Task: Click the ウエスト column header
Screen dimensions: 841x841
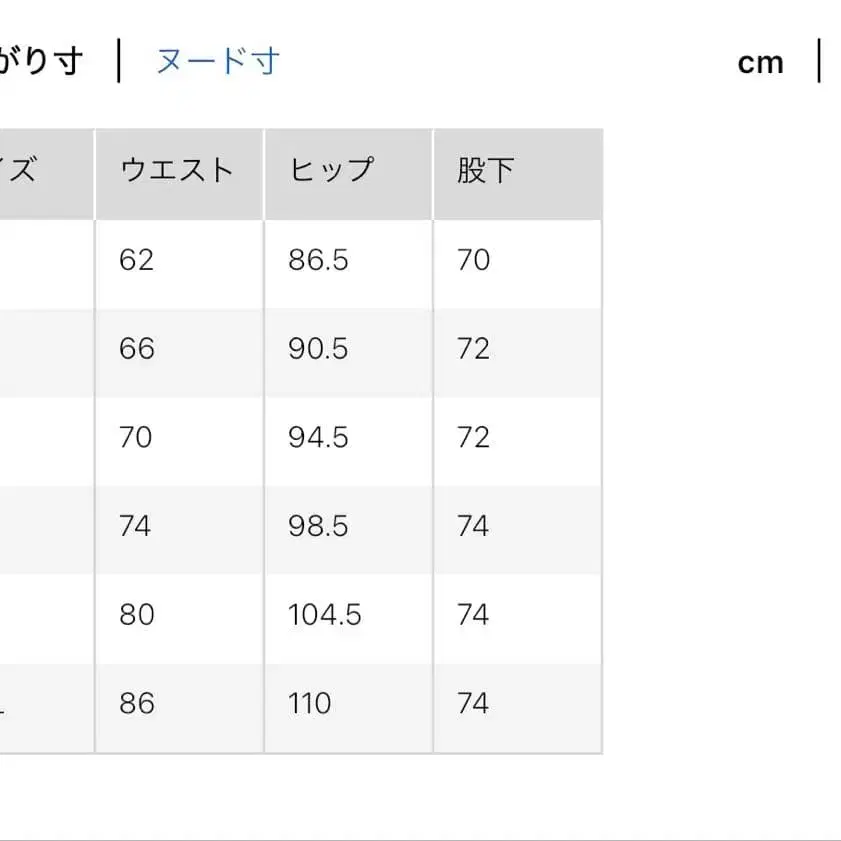Action: coord(177,170)
